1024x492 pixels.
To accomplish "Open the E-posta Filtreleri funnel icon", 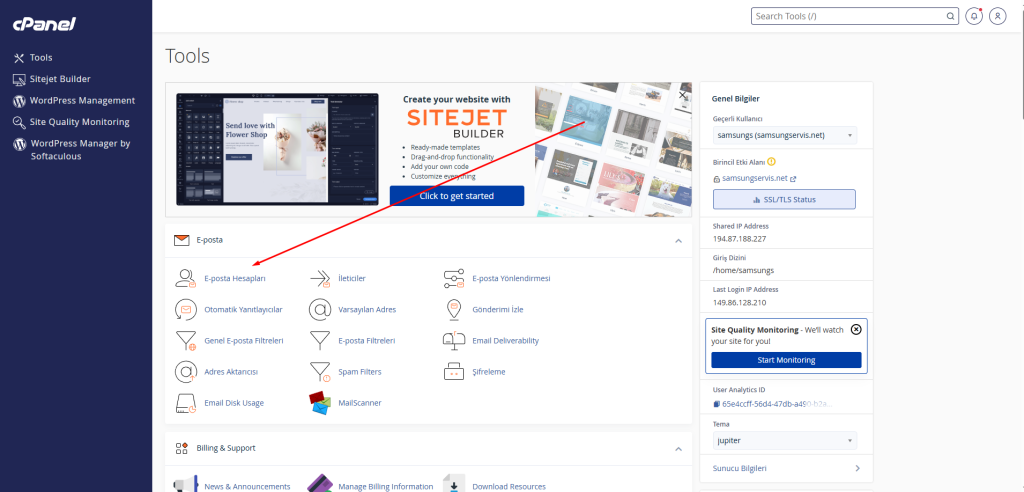I will click(x=320, y=340).
